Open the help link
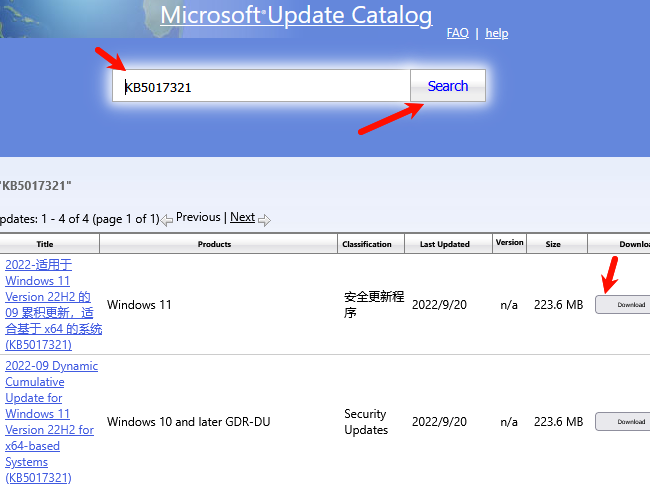 coord(496,33)
